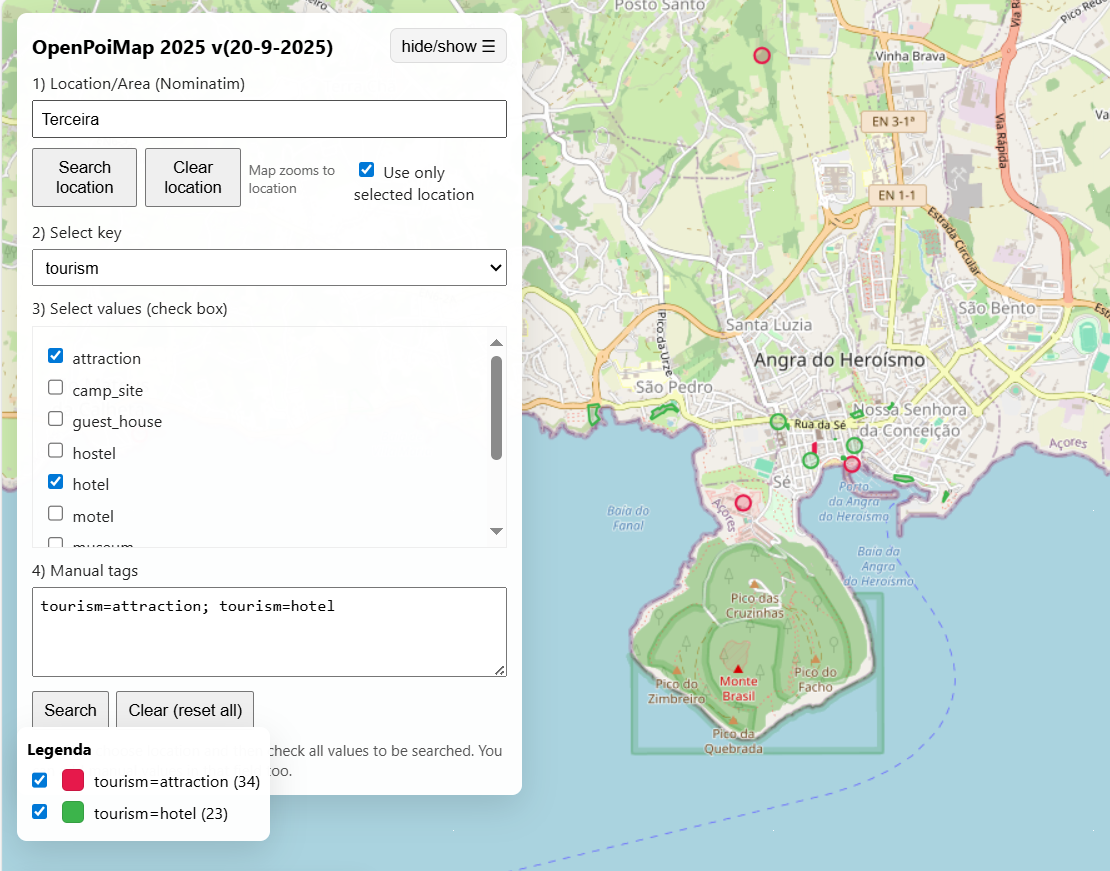
Task: Click the Clear location button
Action: (x=193, y=178)
